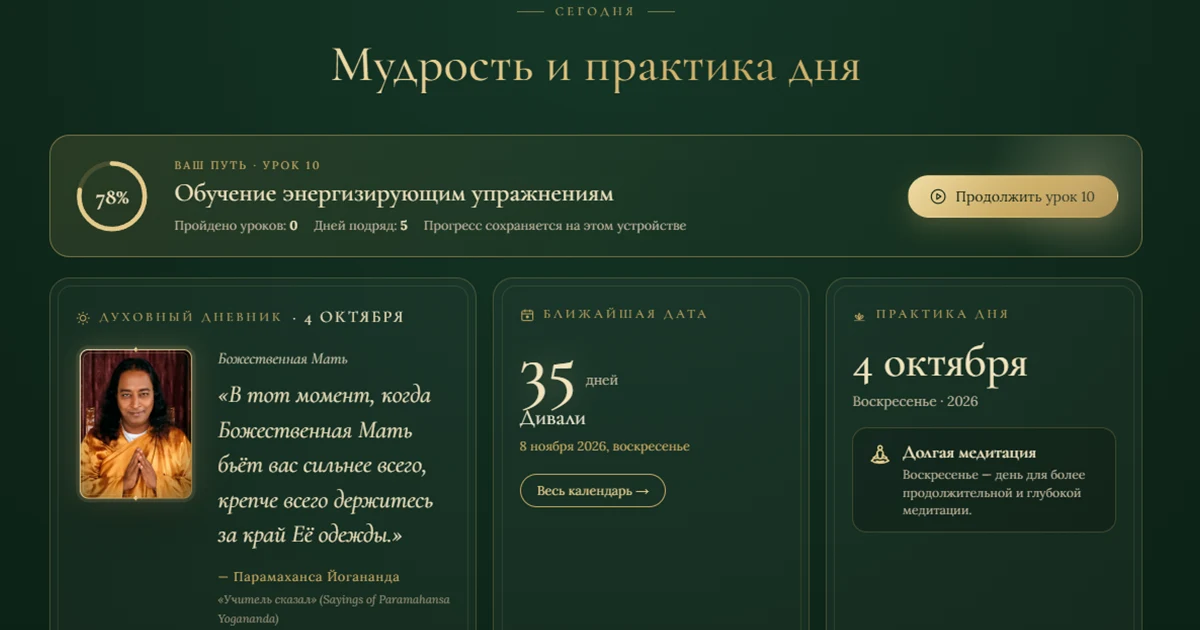The image size is (1200, 630).
Task: Click the Воскресенье · 2026 subtitle
Action: (x=915, y=402)
